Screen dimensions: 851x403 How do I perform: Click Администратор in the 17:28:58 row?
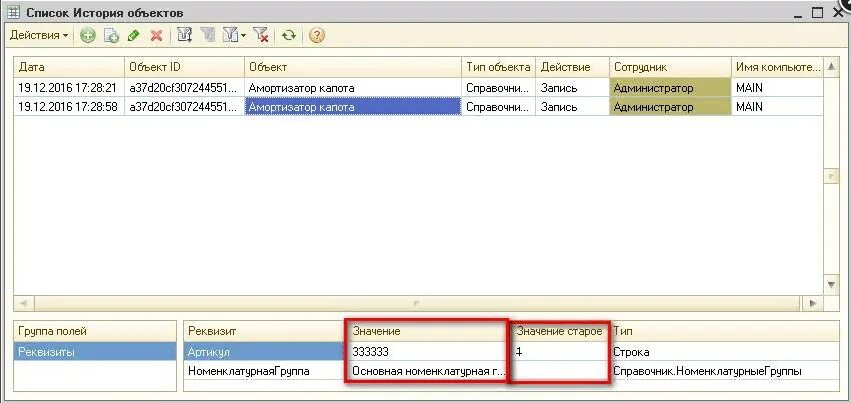pyautogui.click(x=670, y=107)
